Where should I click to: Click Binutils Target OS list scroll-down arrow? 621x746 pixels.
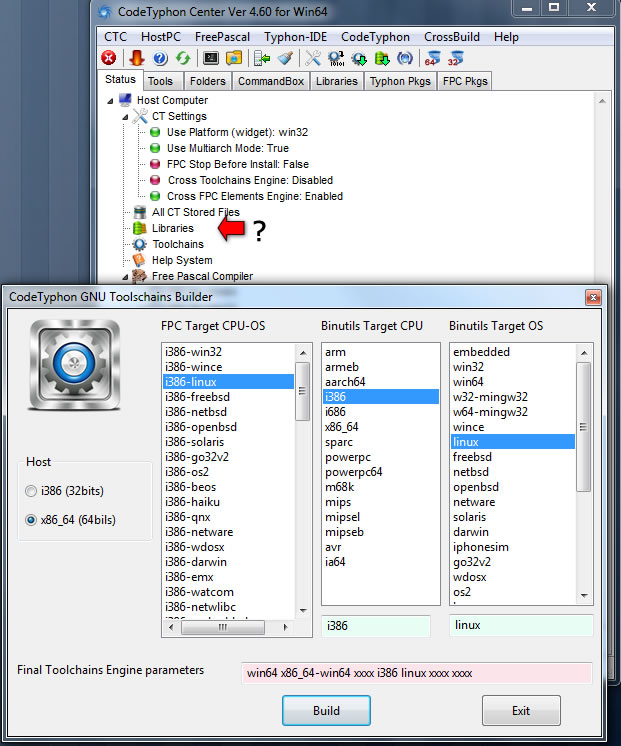(x=584, y=596)
